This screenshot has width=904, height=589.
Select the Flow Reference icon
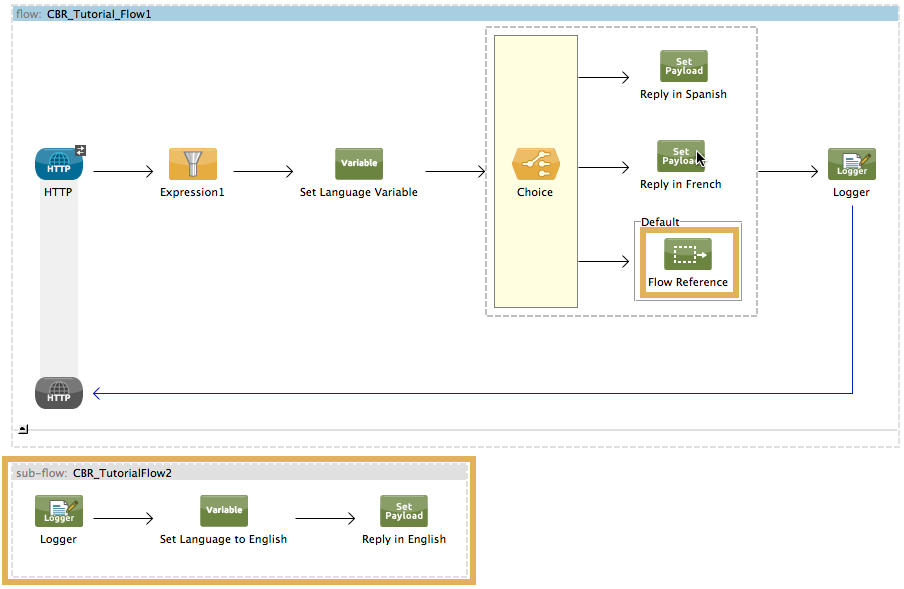687,254
